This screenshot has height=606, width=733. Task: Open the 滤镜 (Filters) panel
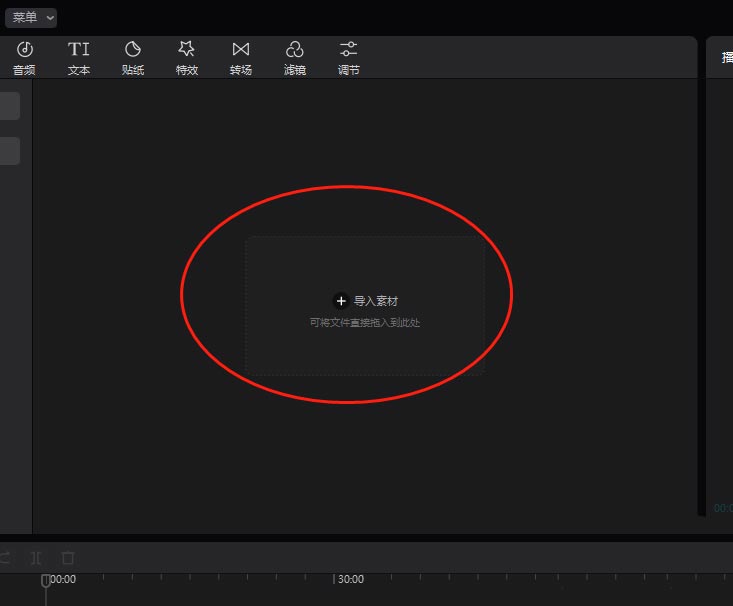[294, 58]
